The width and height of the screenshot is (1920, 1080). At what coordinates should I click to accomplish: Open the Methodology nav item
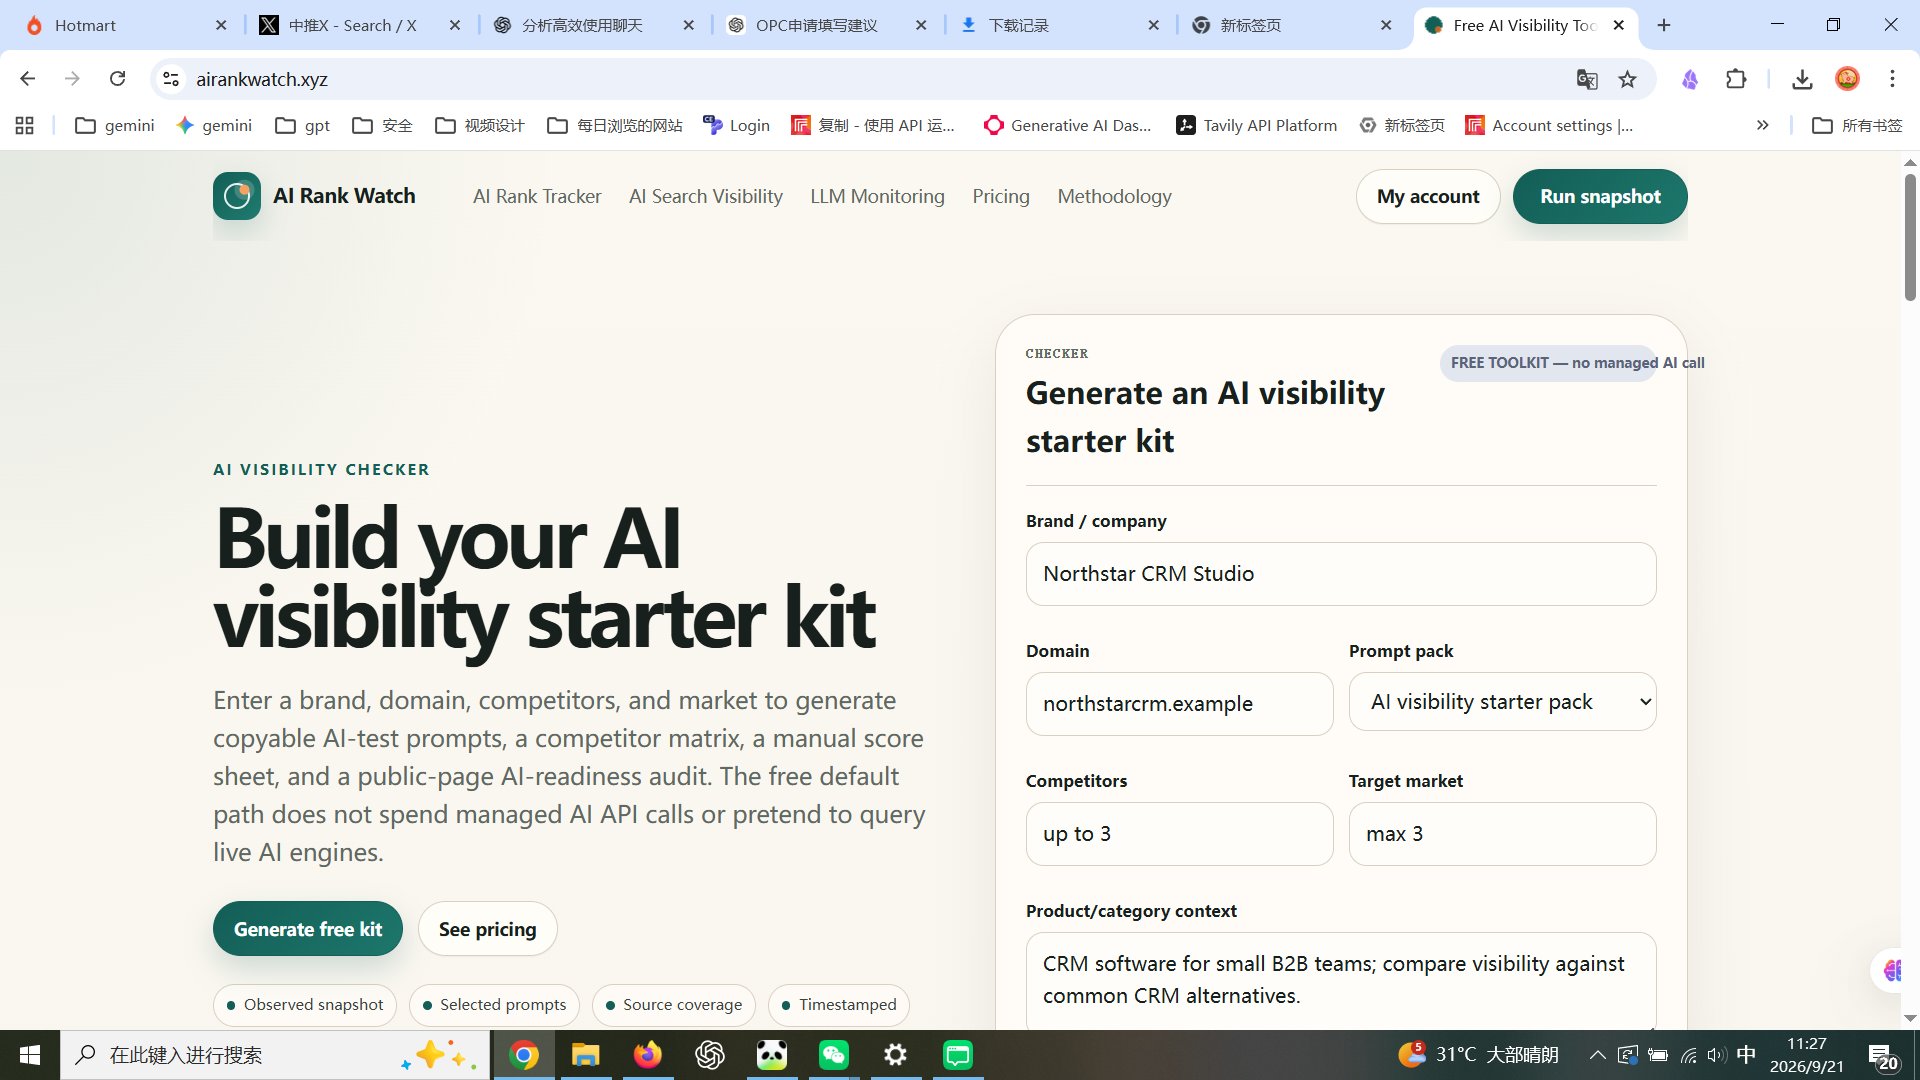point(1114,196)
